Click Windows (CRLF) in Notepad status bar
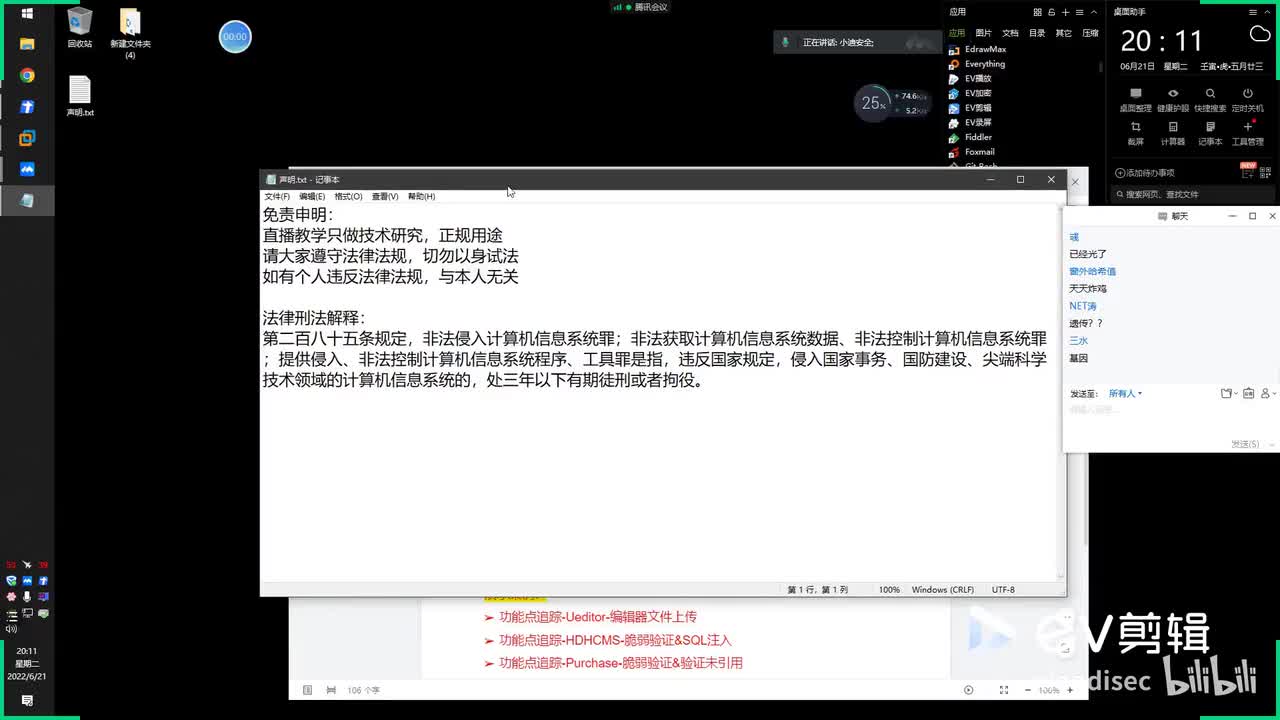The image size is (1280, 720). (942, 590)
